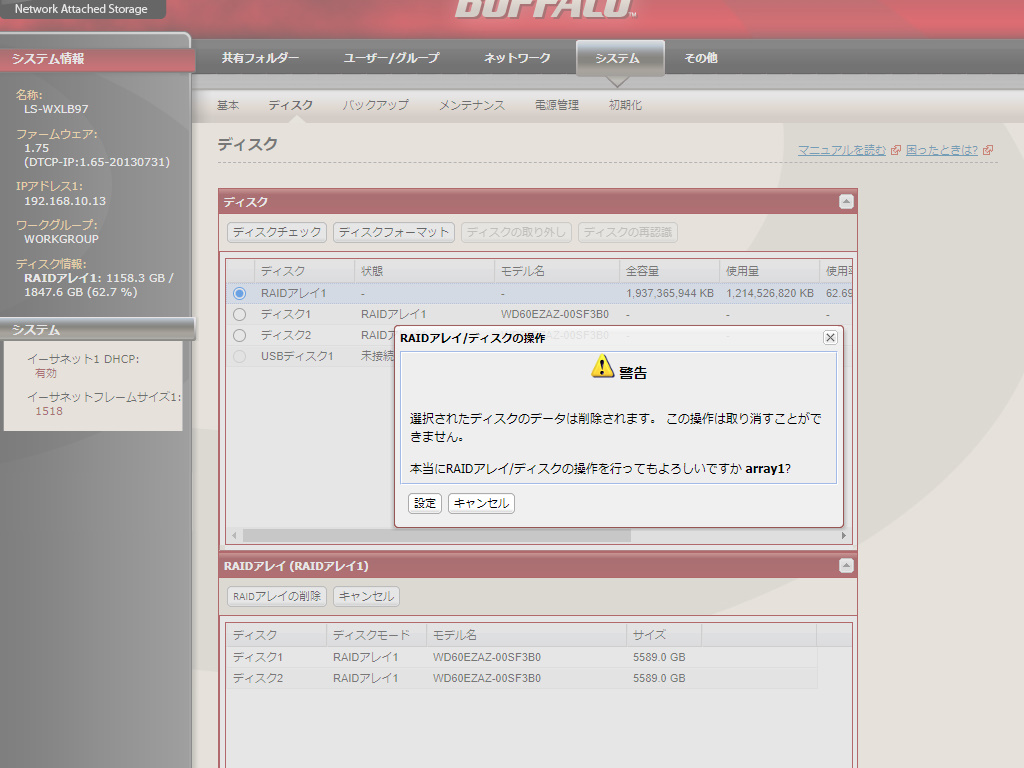1024x768 pixels.
Task: Collapse the ディスク panel with arrow icon
Action: tap(846, 202)
